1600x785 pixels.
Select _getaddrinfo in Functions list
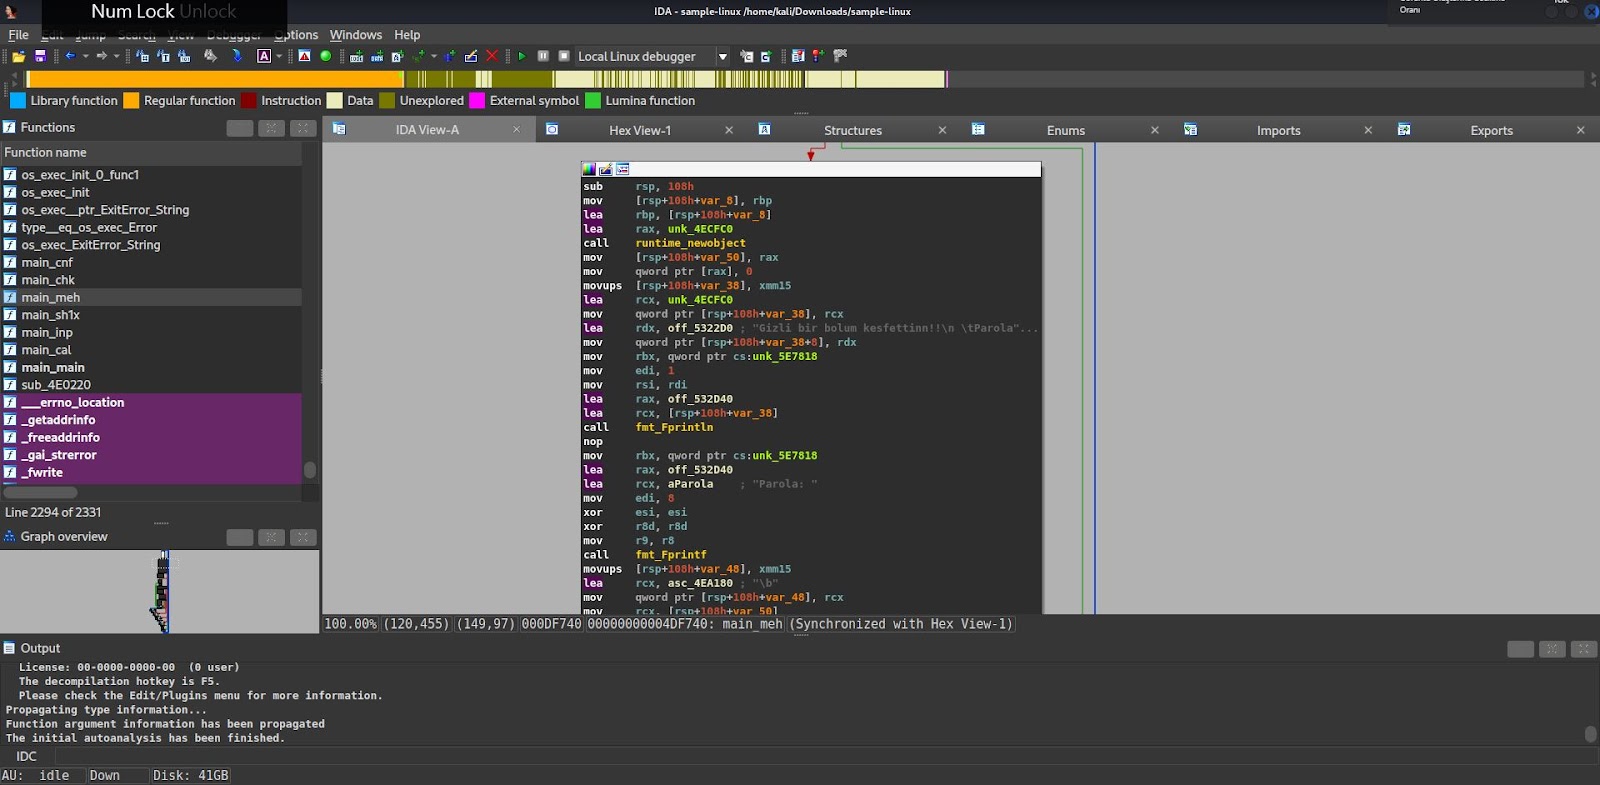[x=150, y=420]
